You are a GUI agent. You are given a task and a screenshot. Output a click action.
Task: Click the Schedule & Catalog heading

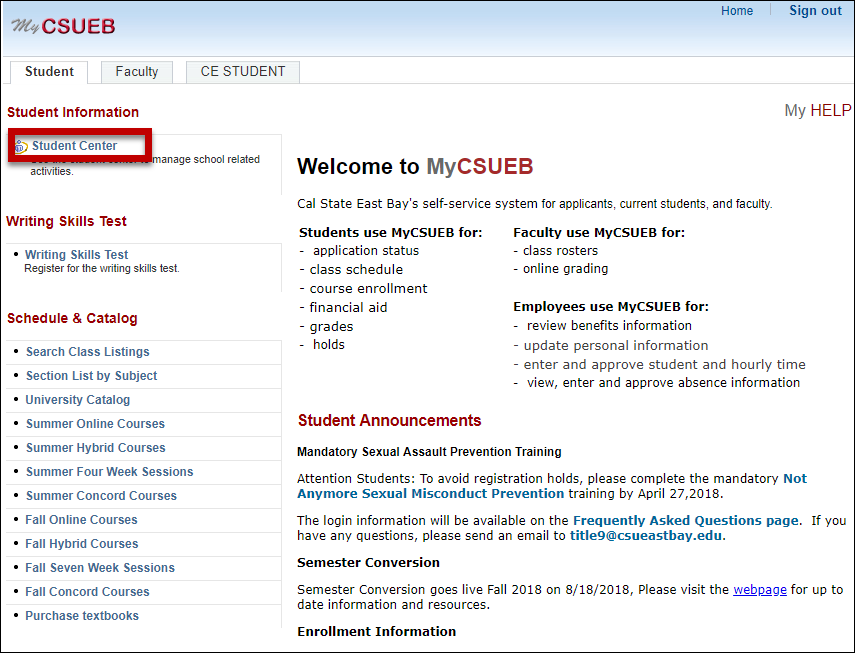coord(72,318)
